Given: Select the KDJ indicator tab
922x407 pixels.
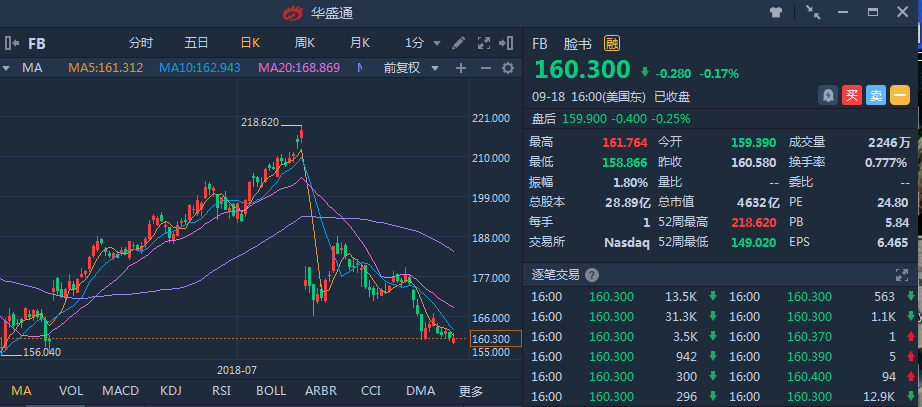Looking at the screenshot, I should (171, 391).
